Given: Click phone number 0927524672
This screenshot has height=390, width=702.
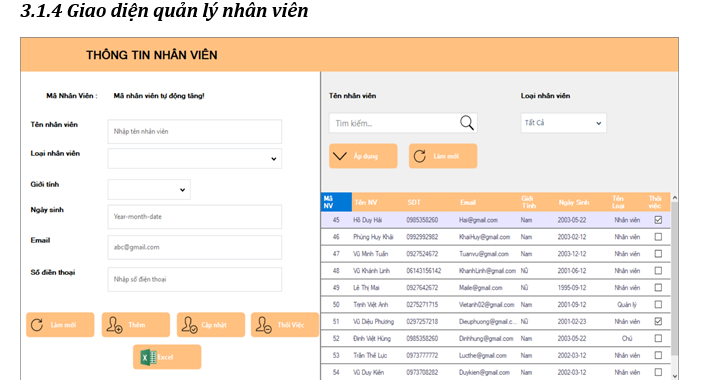Looking at the screenshot, I should click(422, 254).
